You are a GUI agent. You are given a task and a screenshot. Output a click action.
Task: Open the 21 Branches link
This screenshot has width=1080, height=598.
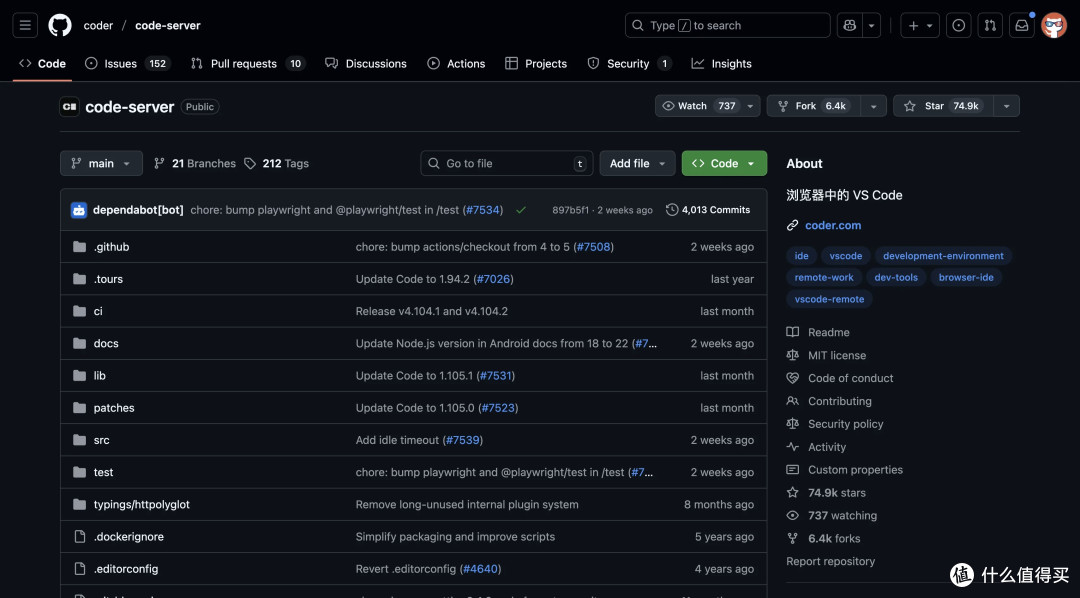click(194, 163)
